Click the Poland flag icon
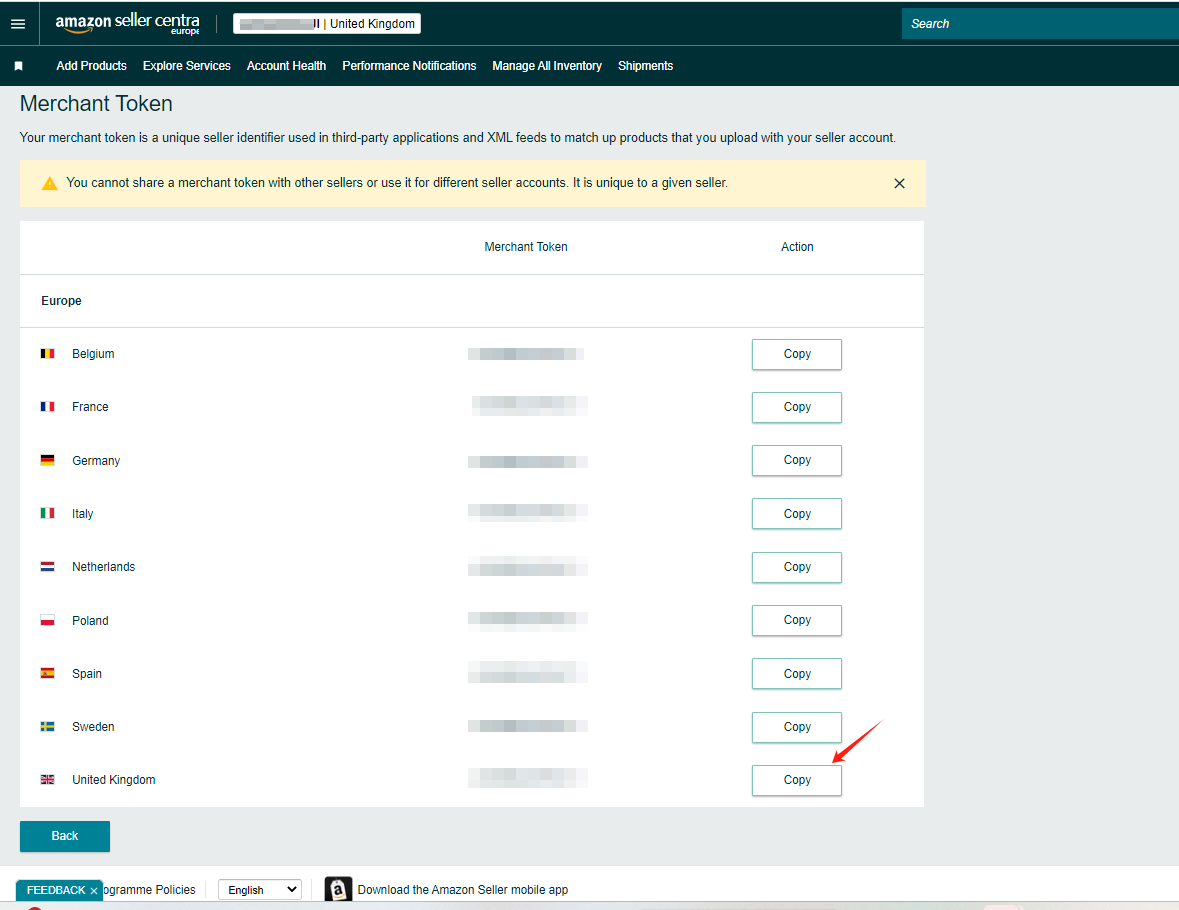 click(47, 620)
